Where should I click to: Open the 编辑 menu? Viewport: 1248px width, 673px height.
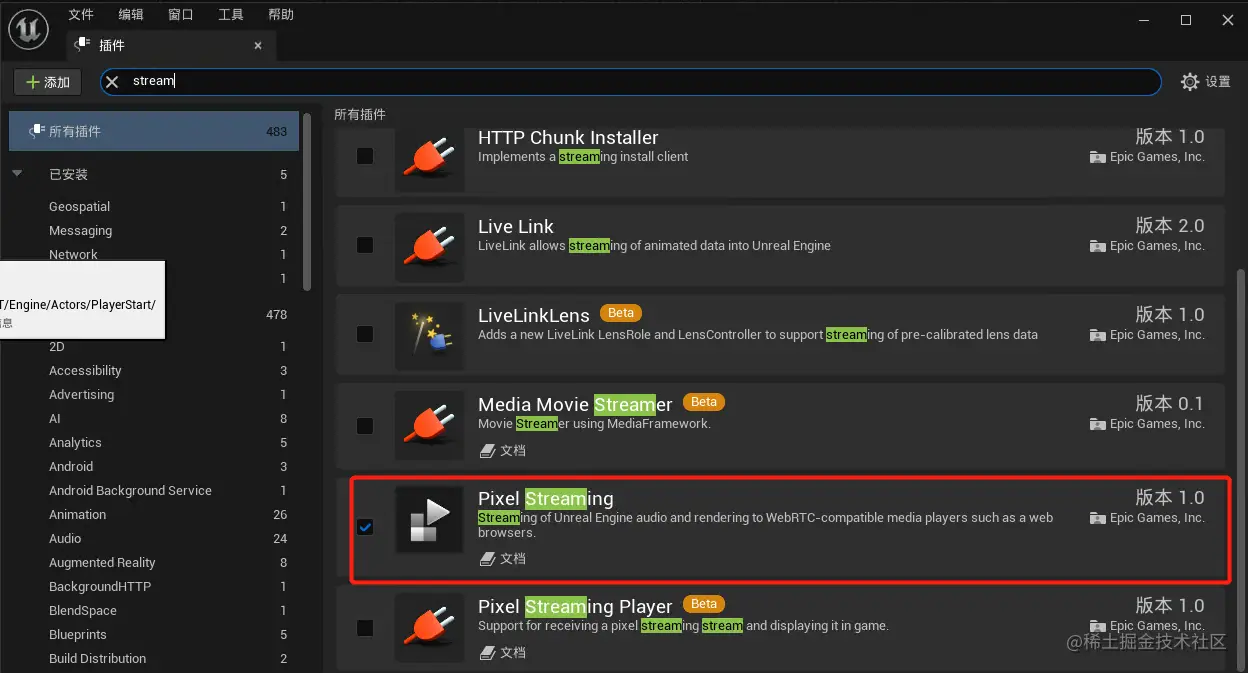click(x=131, y=14)
